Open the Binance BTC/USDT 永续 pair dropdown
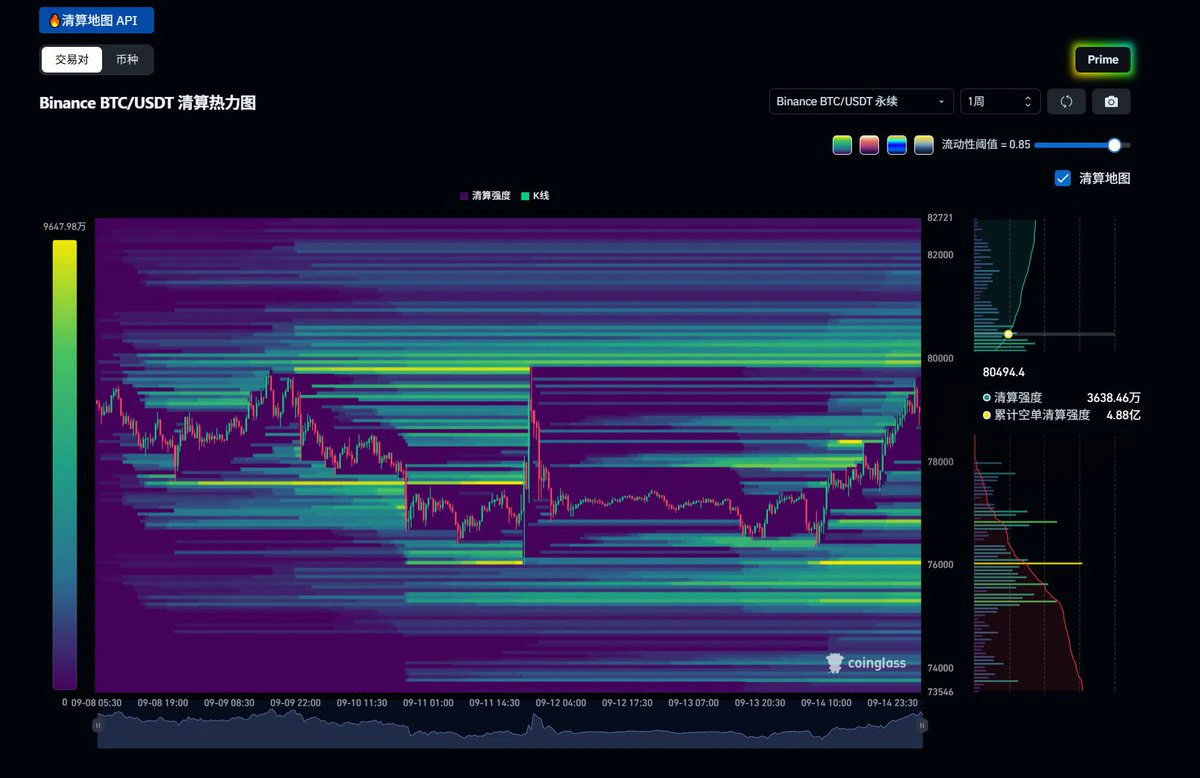Screen dimensions: 1200x778 (x=861, y=101)
